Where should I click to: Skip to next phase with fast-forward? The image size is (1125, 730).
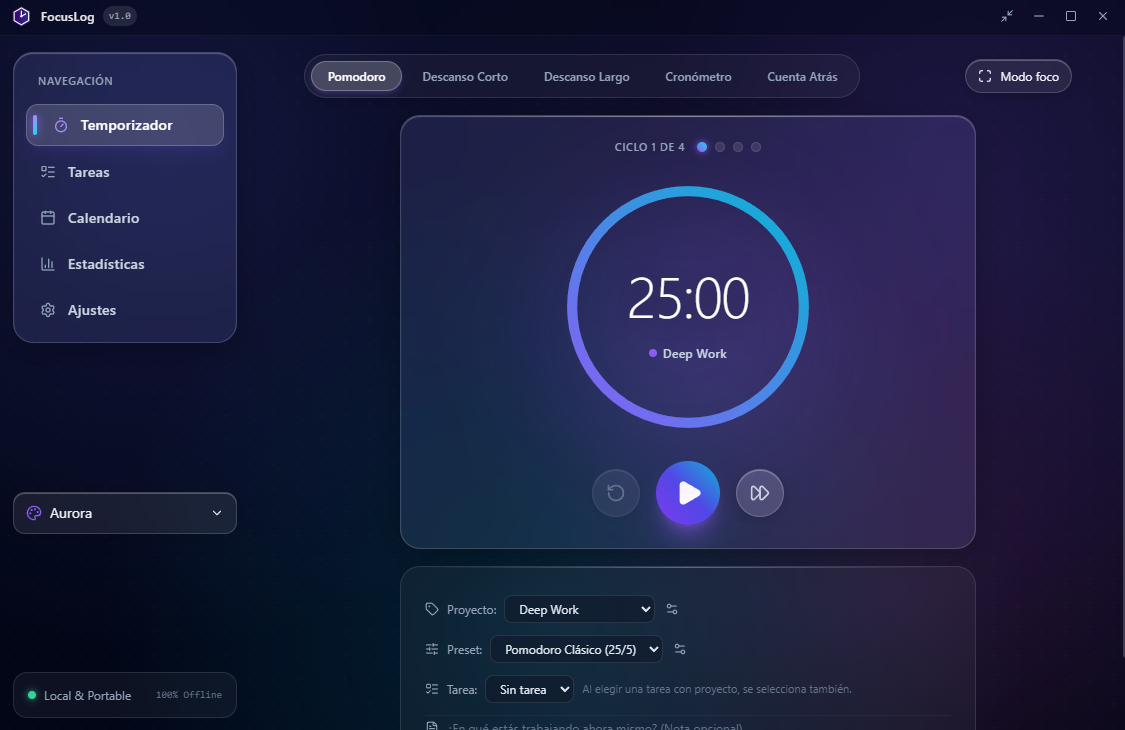pos(760,493)
